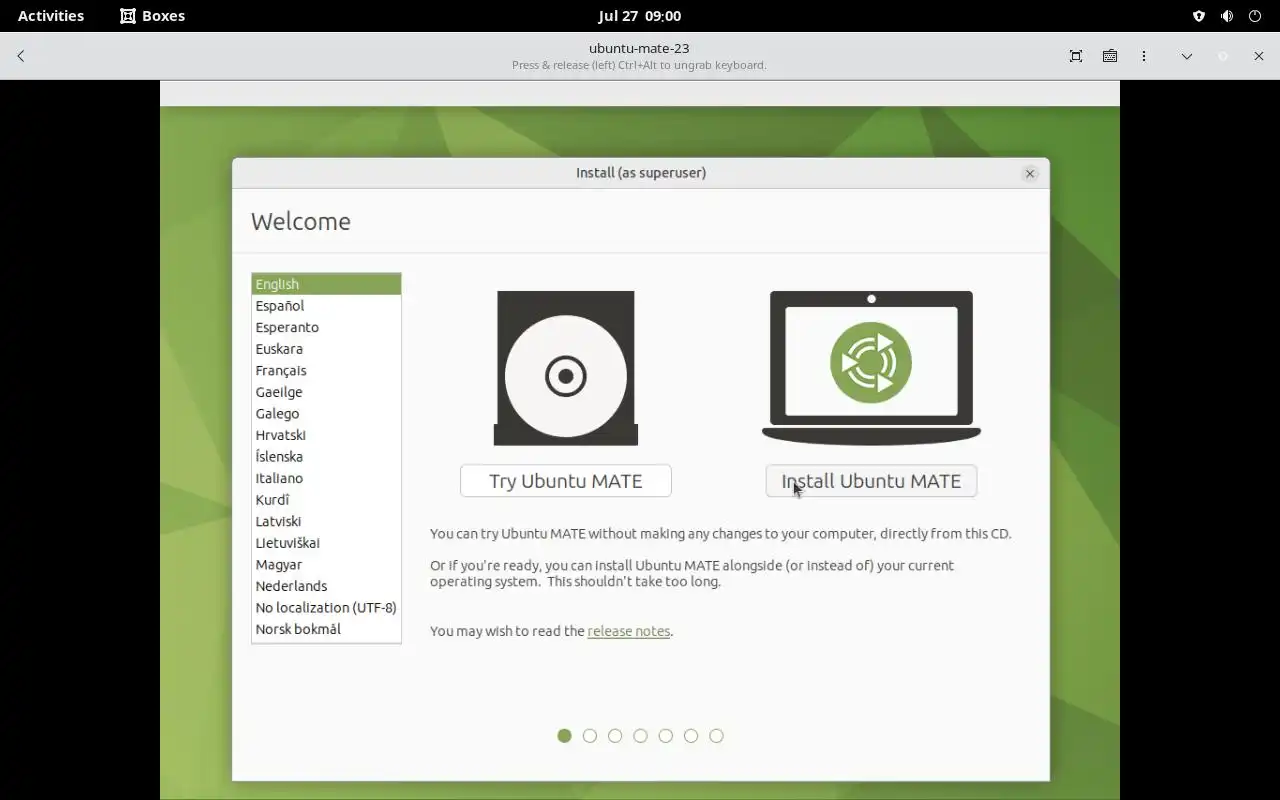Select Magyar in the language list
The image size is (1280, 800).
(x=326, y=564)
